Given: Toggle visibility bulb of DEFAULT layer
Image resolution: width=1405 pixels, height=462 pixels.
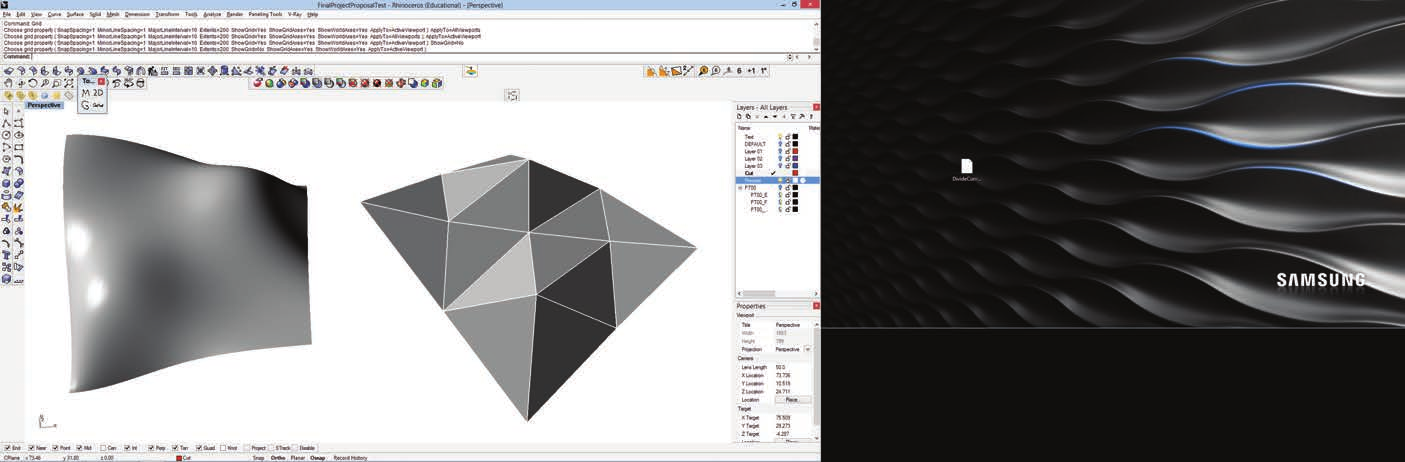Looking at the screenshot, I should [780, 144].
